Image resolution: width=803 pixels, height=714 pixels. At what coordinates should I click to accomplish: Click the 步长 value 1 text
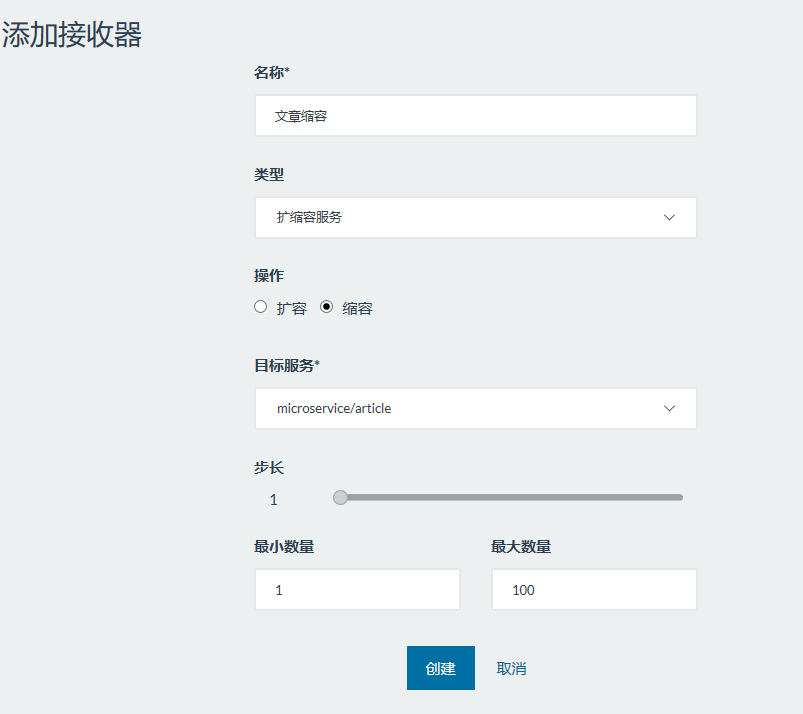(273, 499)
